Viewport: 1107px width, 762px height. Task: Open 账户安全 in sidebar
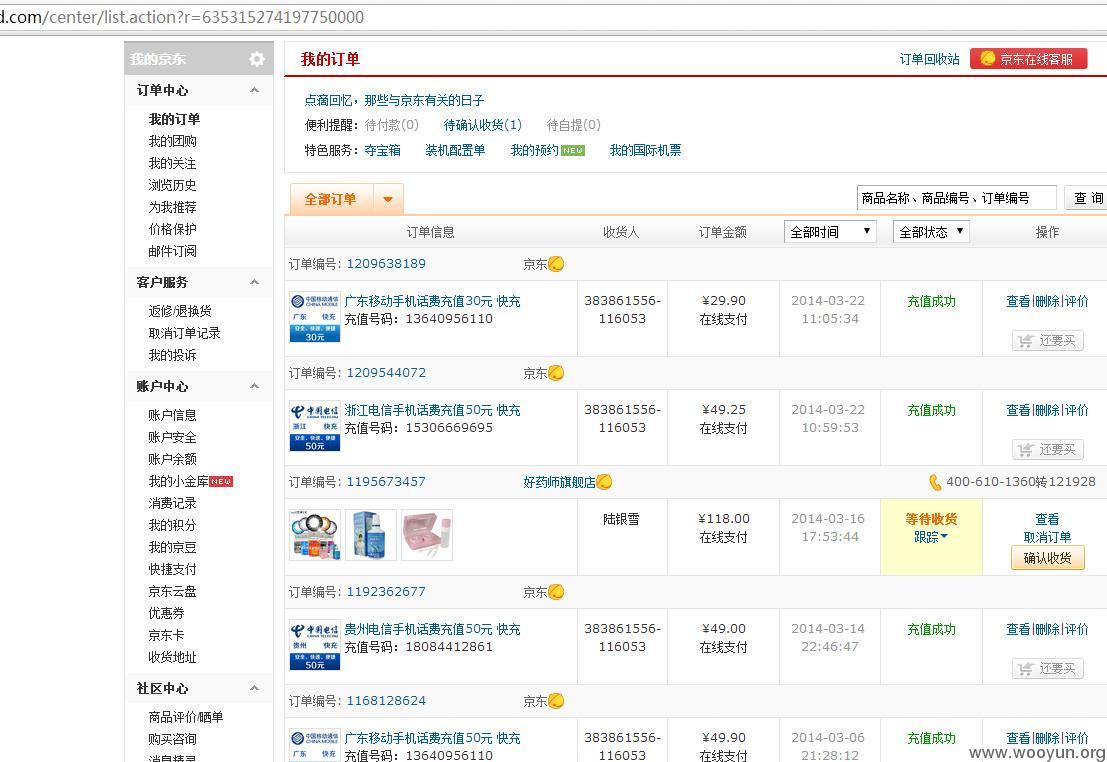[172, 437]
